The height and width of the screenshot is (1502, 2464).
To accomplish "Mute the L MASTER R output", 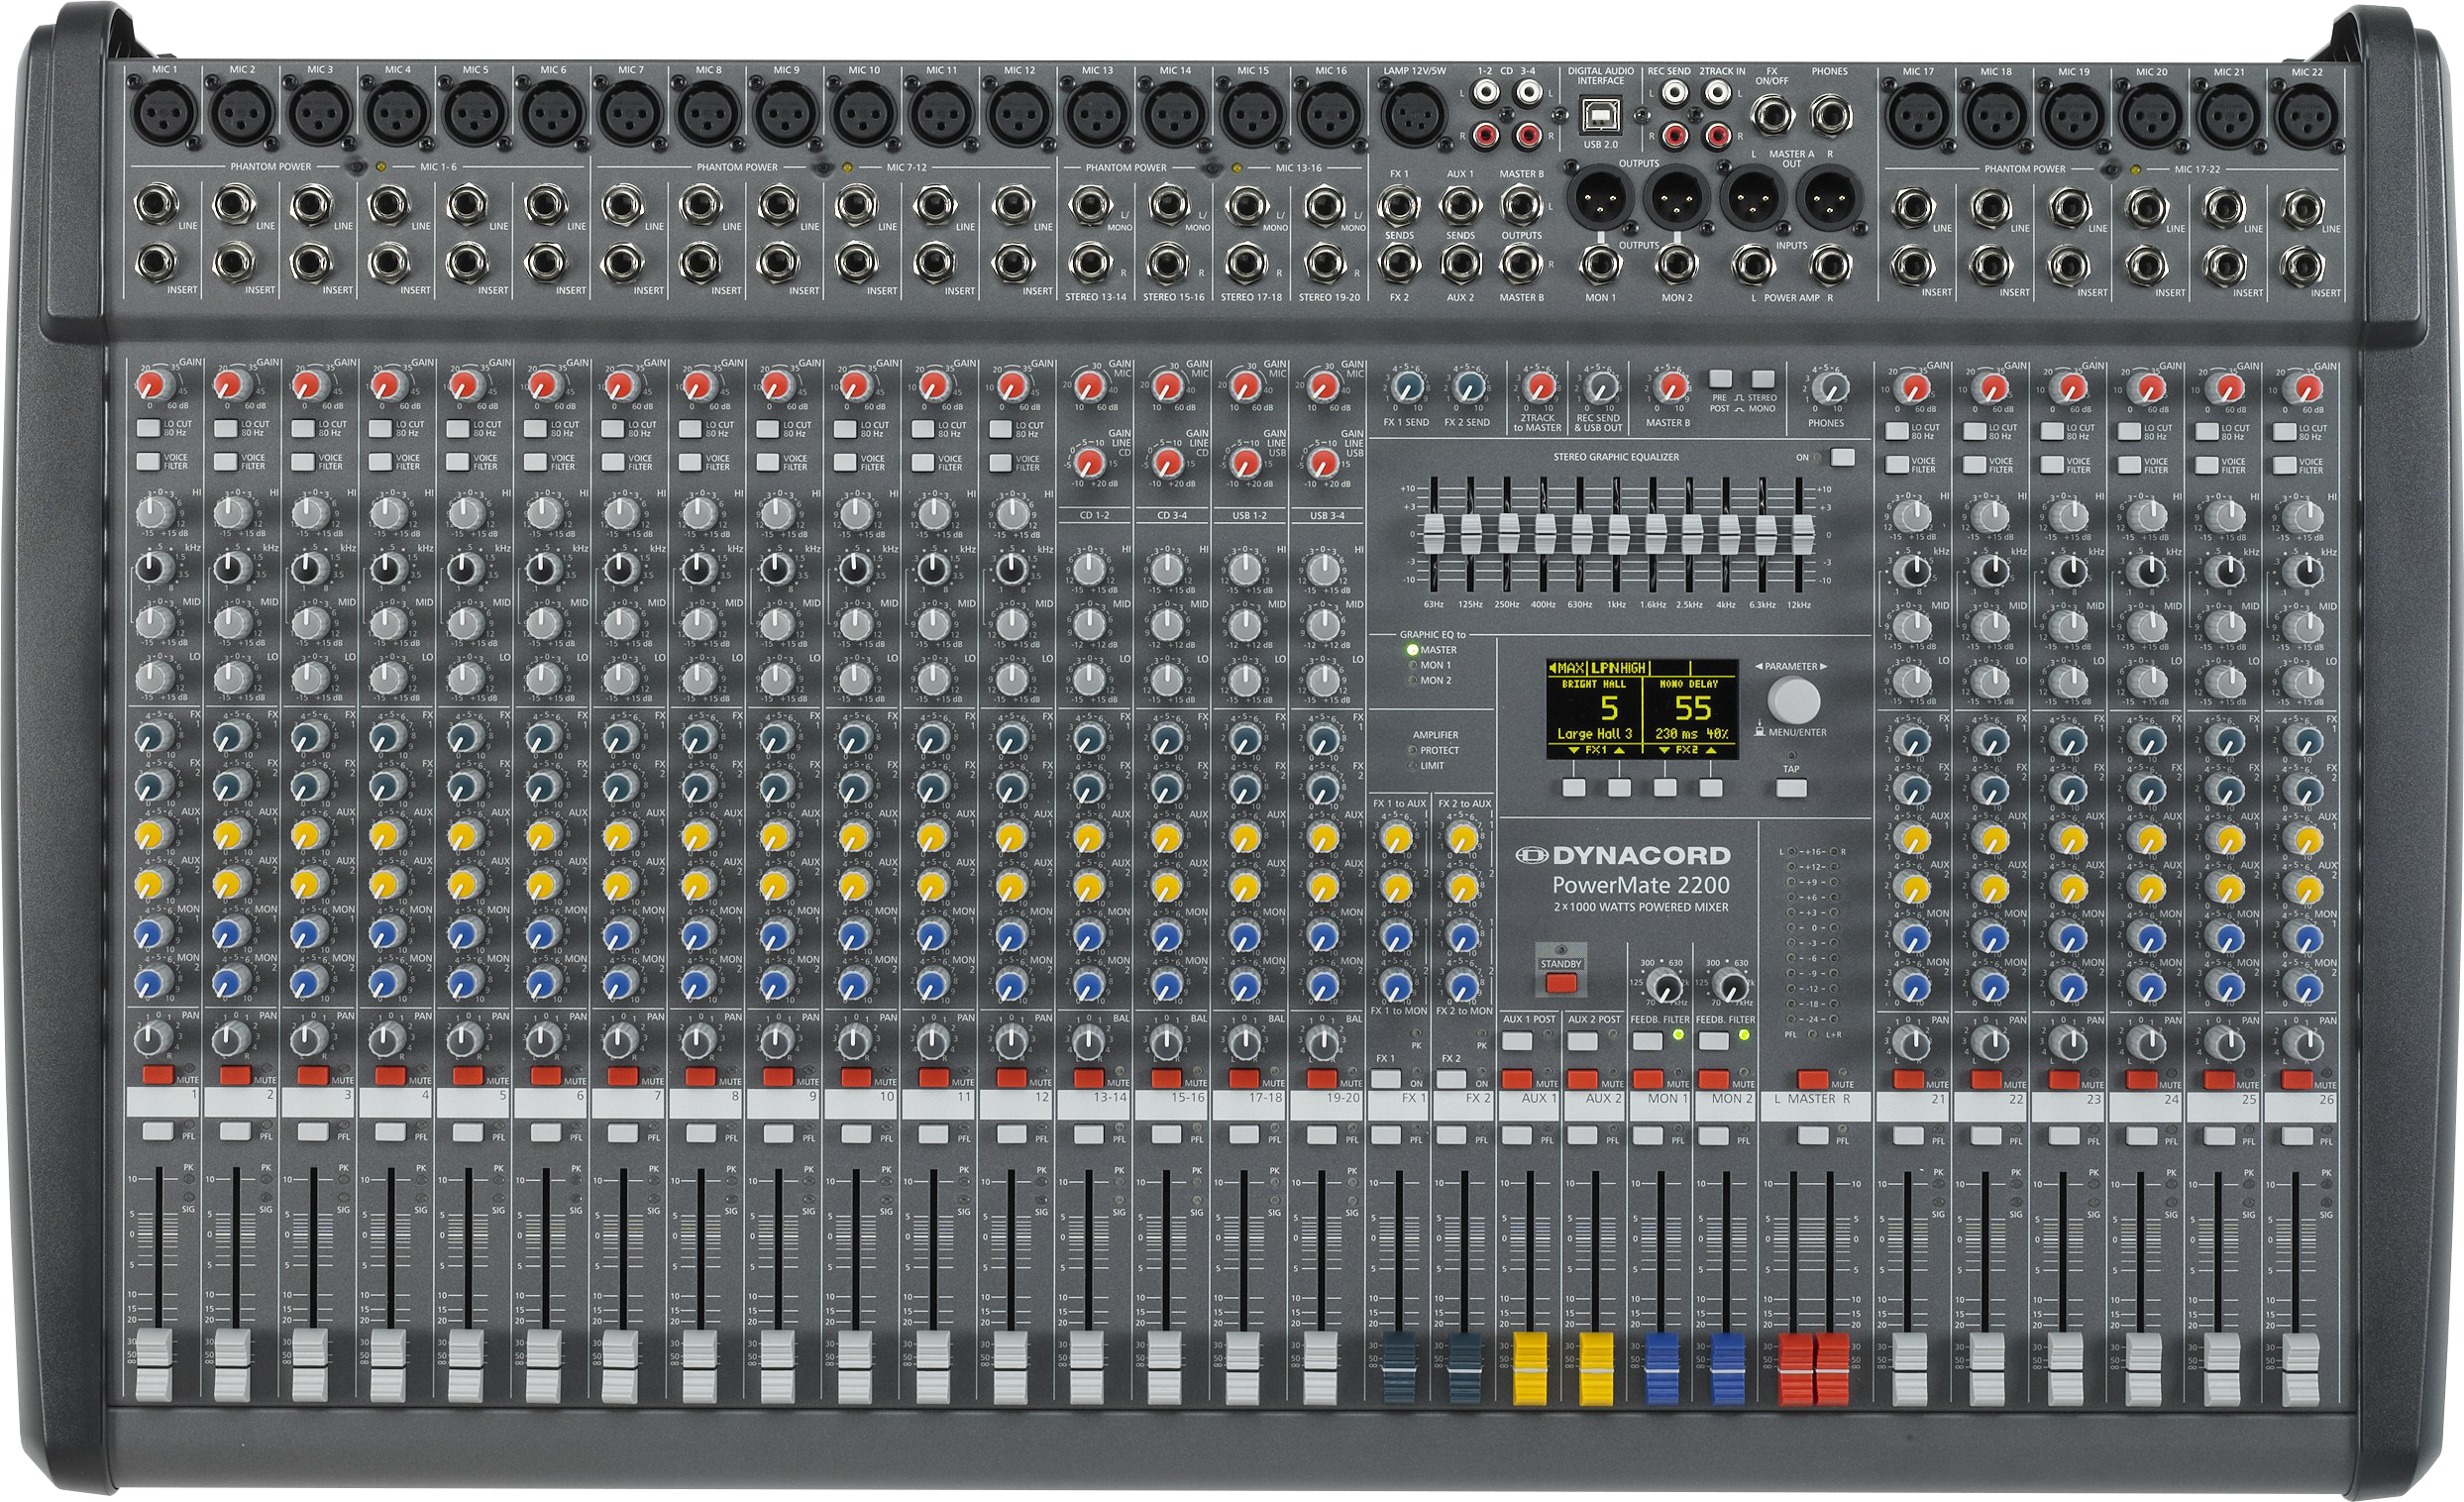I will tap(1812, 1080).
